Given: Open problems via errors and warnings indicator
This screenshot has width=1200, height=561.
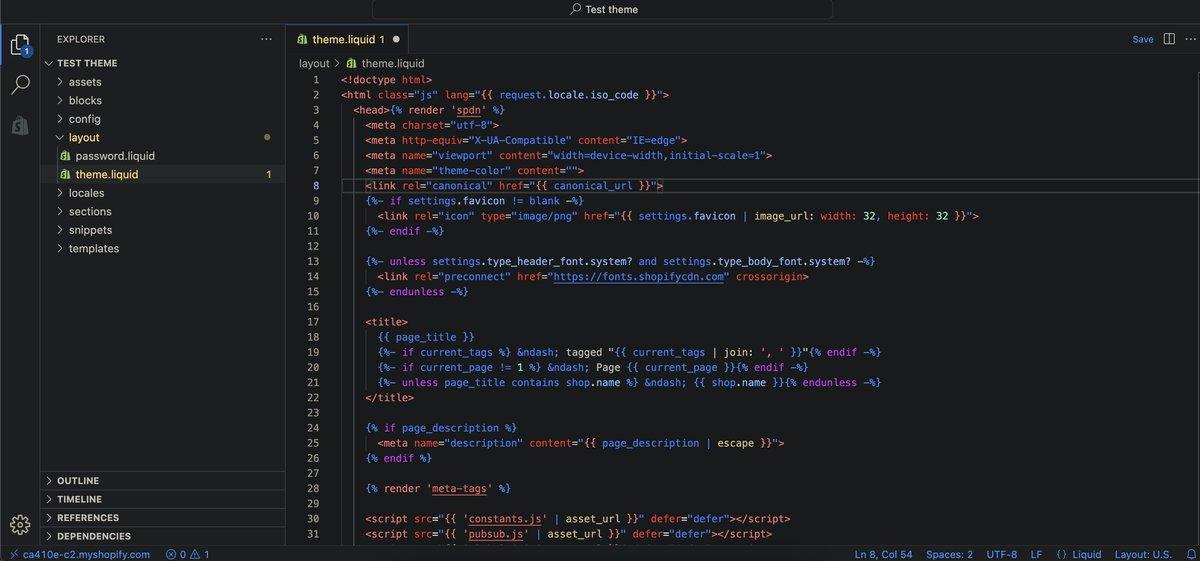Looking at the screenshot, I should click(187, 553).
